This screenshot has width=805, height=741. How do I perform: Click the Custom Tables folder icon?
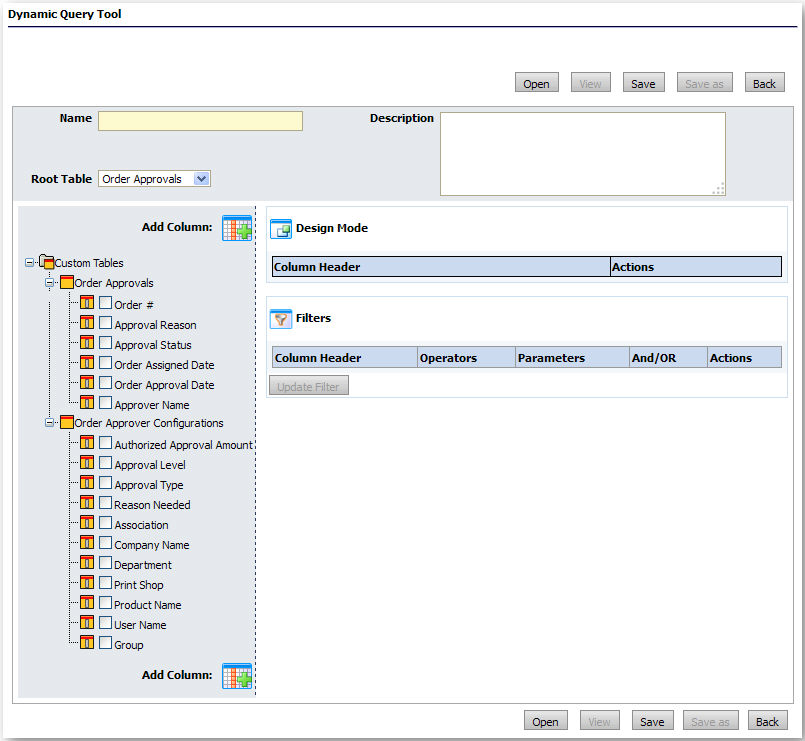point(46,263)
